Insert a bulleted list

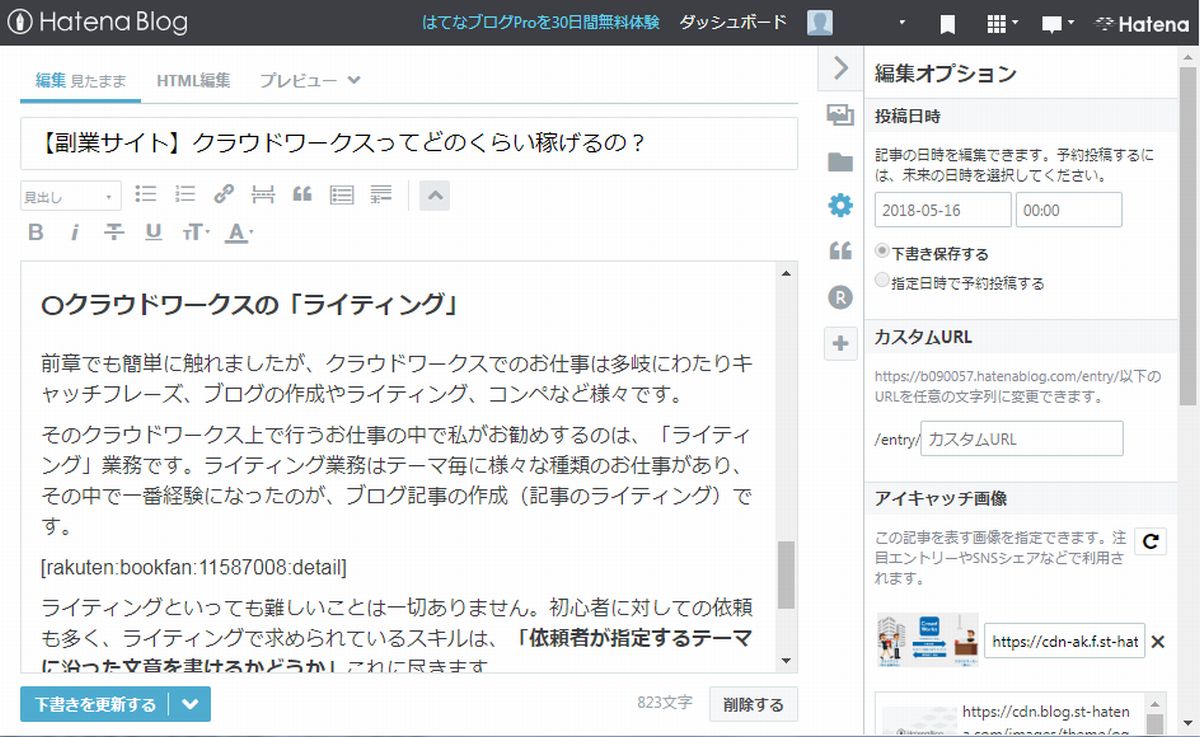click(146, 194)
